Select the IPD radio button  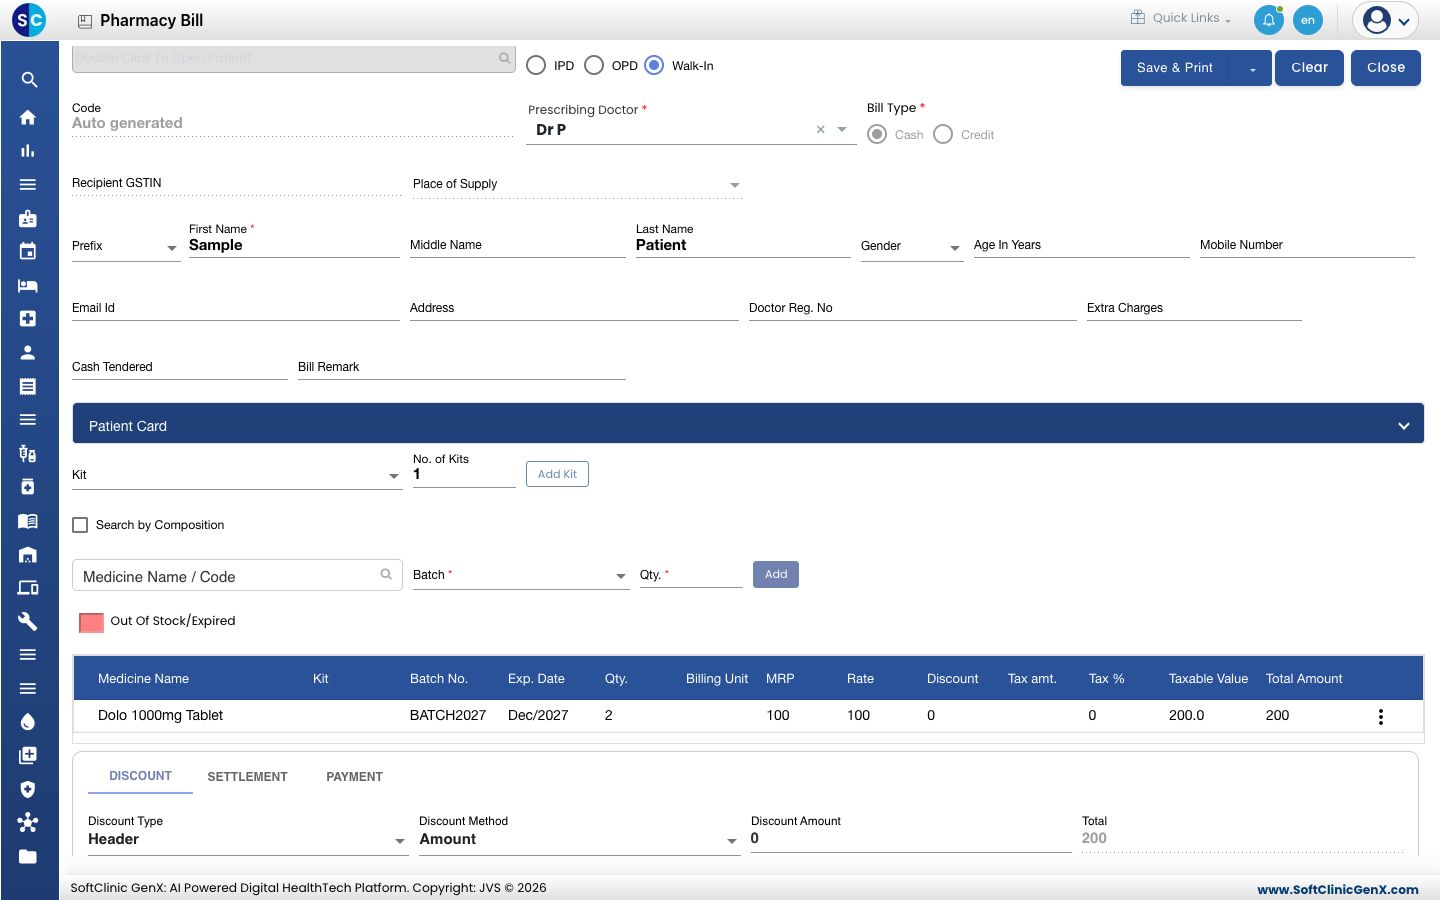[x=536, y=65]
